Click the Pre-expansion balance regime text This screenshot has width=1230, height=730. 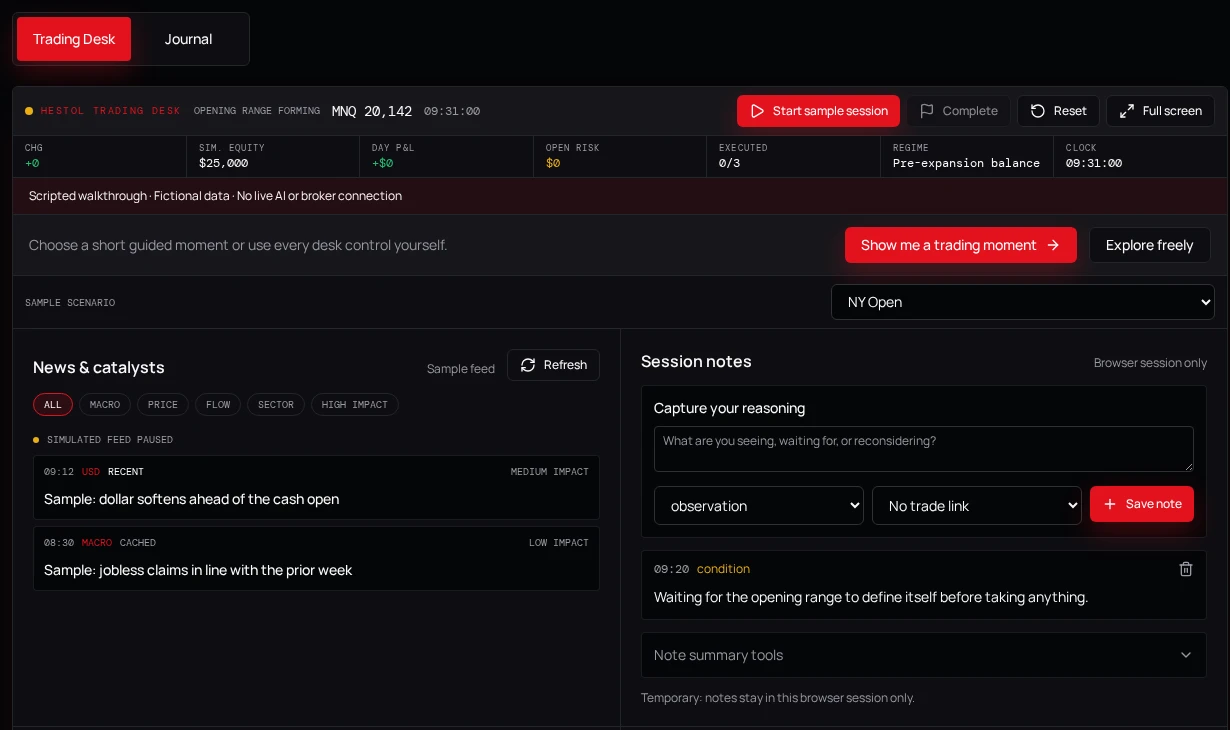966,163
